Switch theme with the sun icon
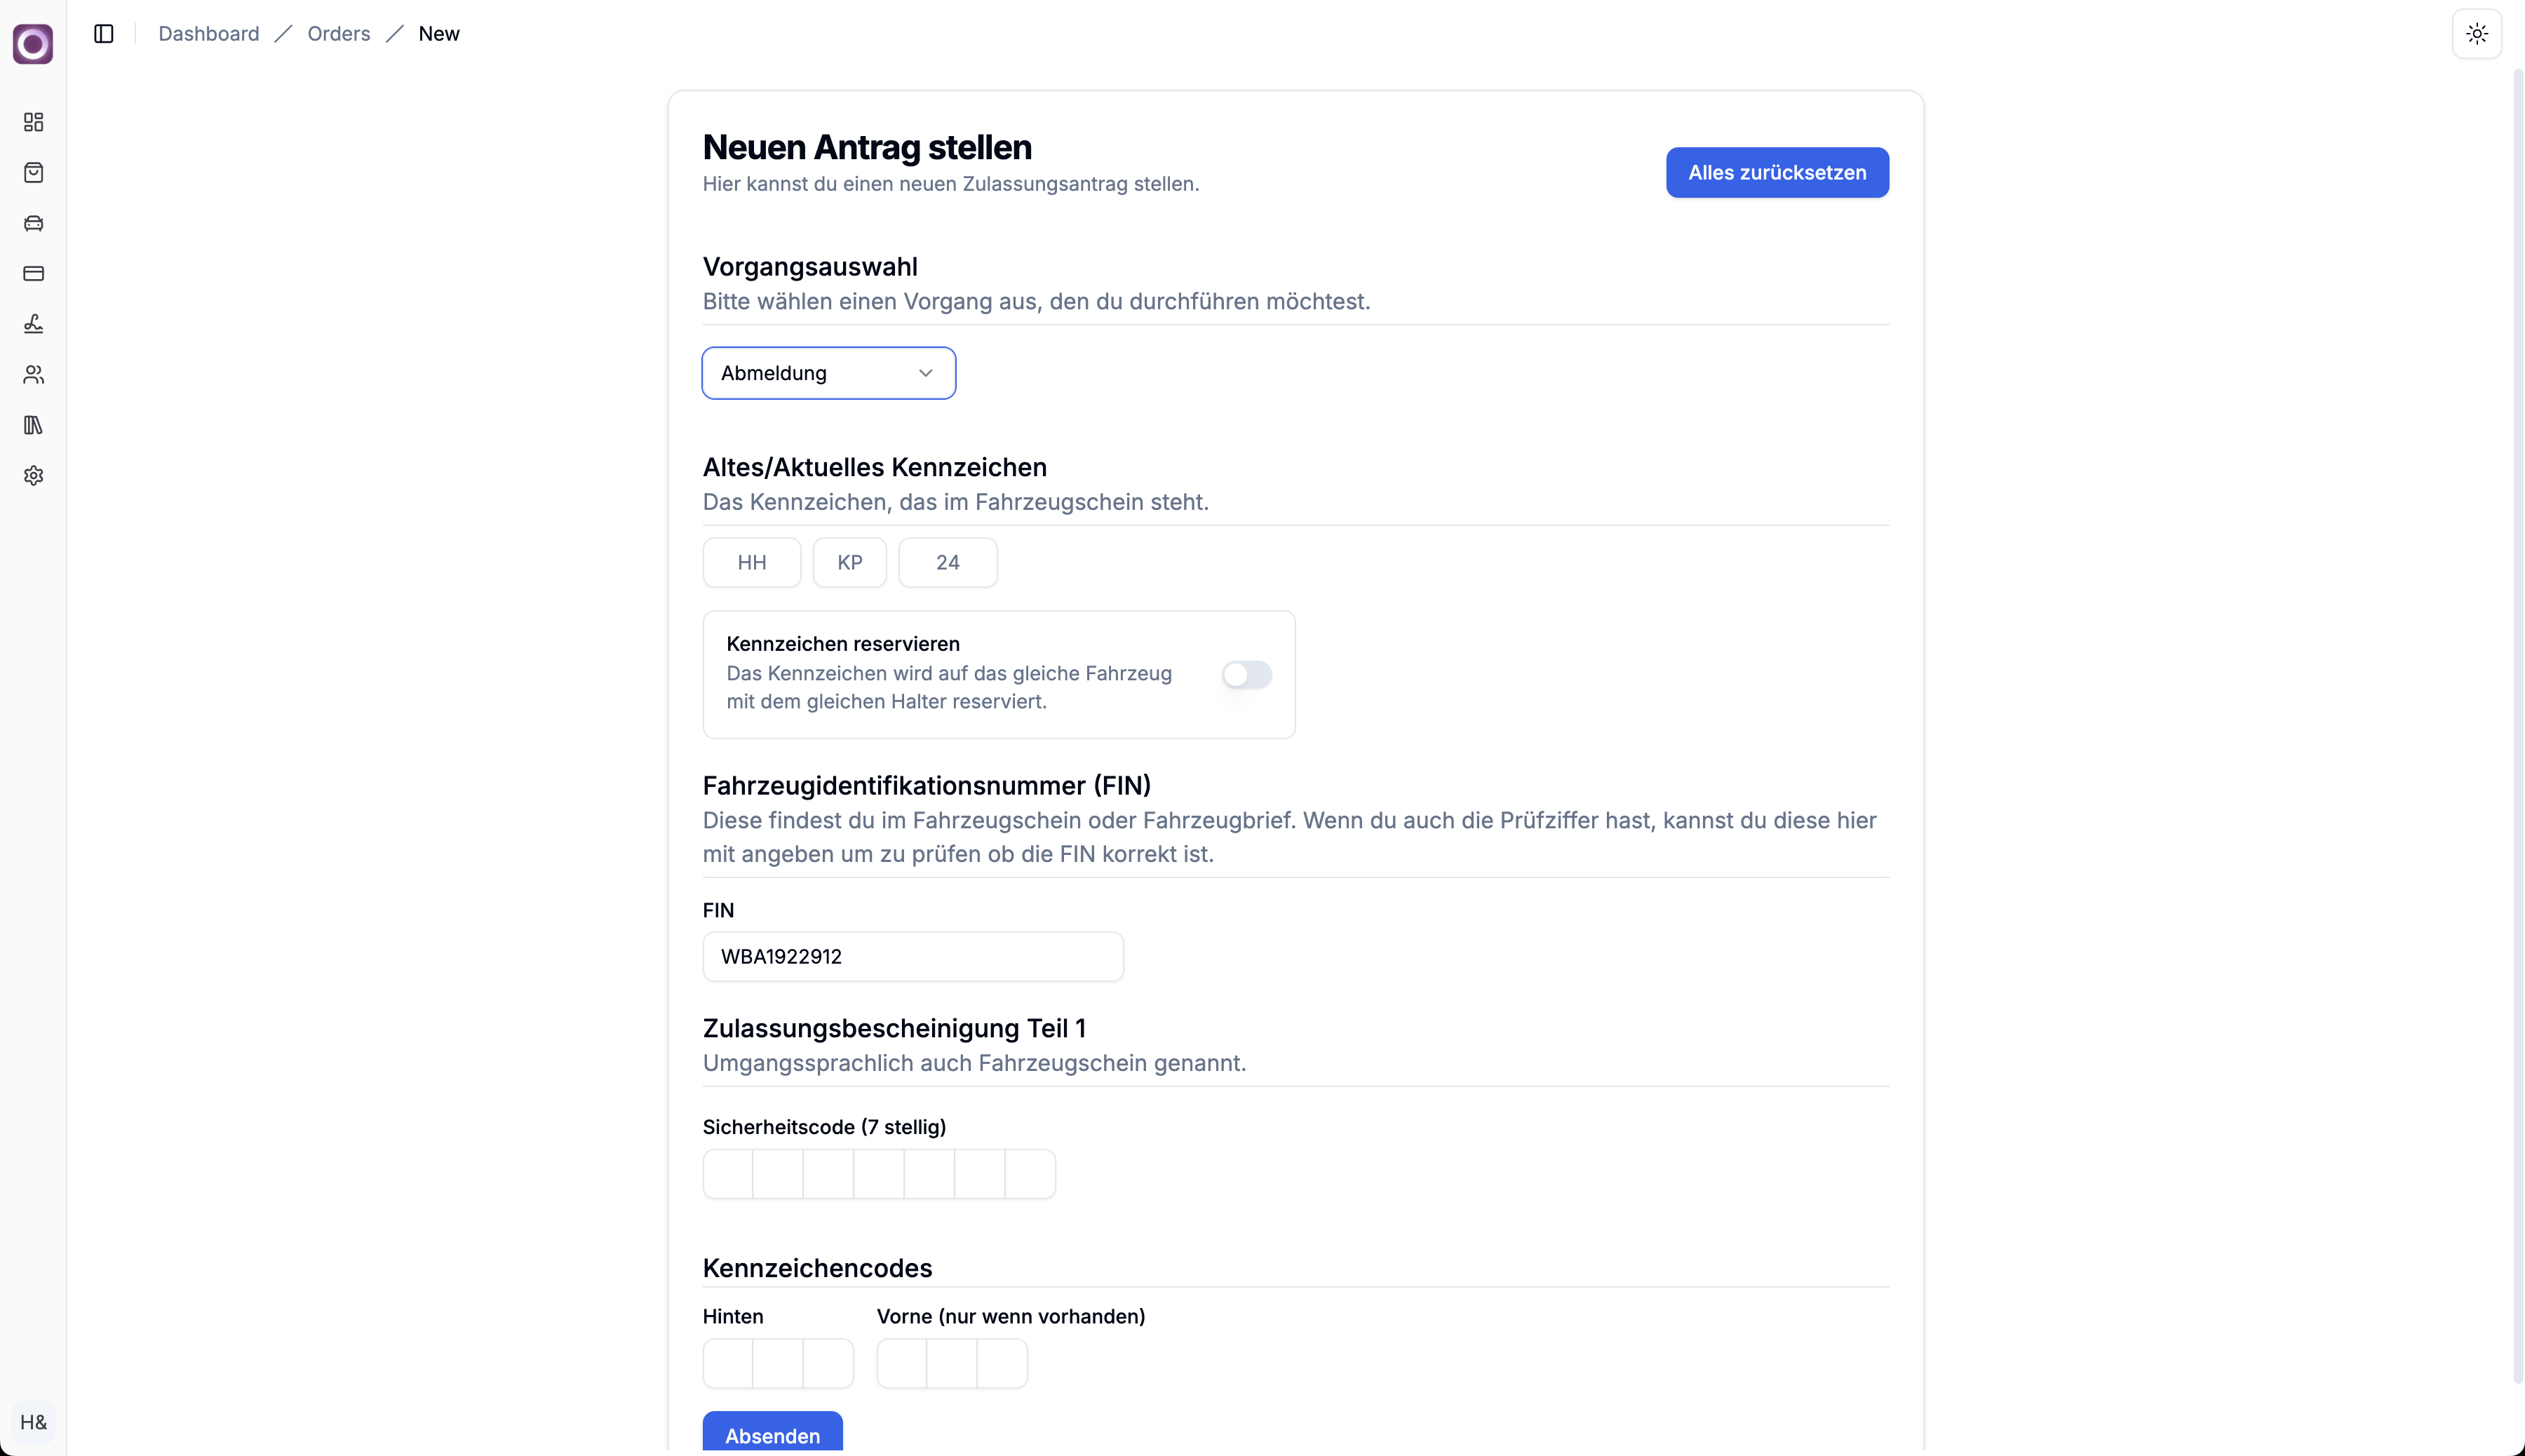The width and height of the screenshot is (2525, 1456). pos(2476,34)
